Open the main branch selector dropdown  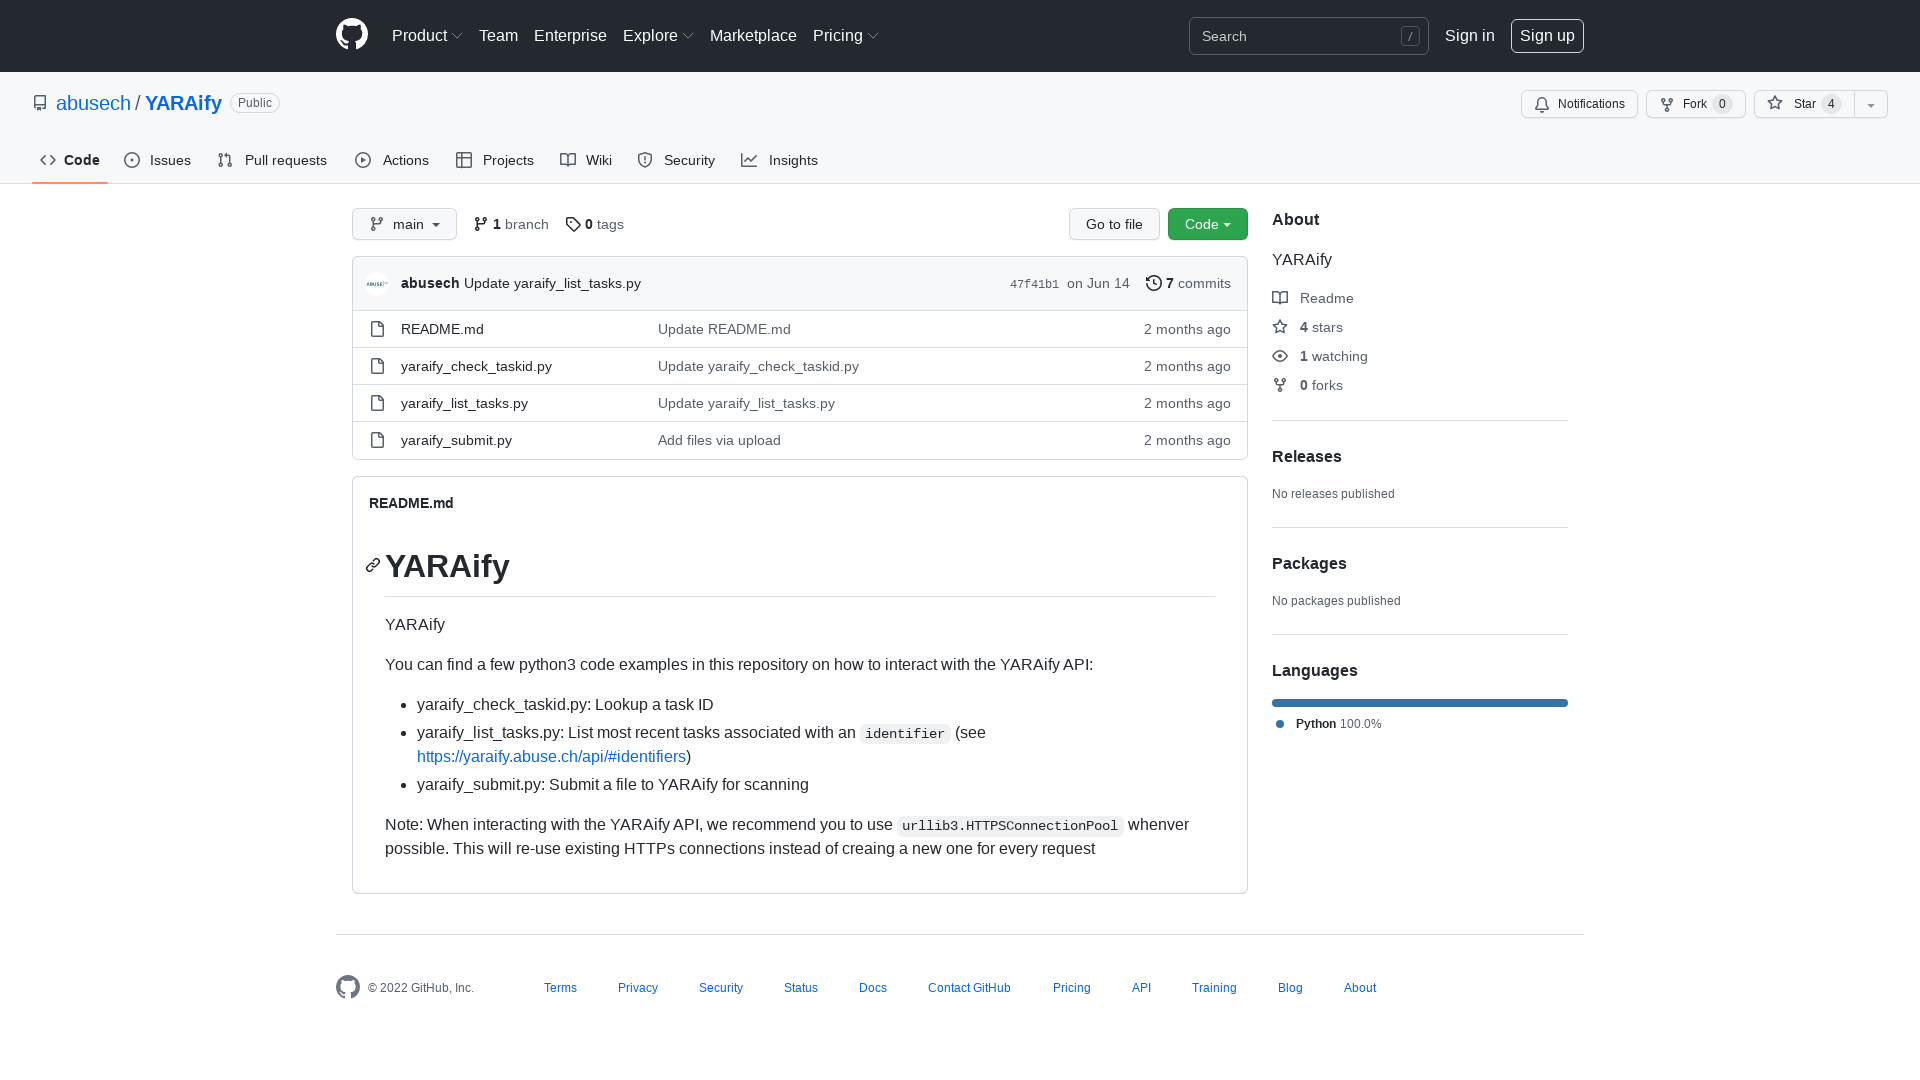tap(404, 224)
